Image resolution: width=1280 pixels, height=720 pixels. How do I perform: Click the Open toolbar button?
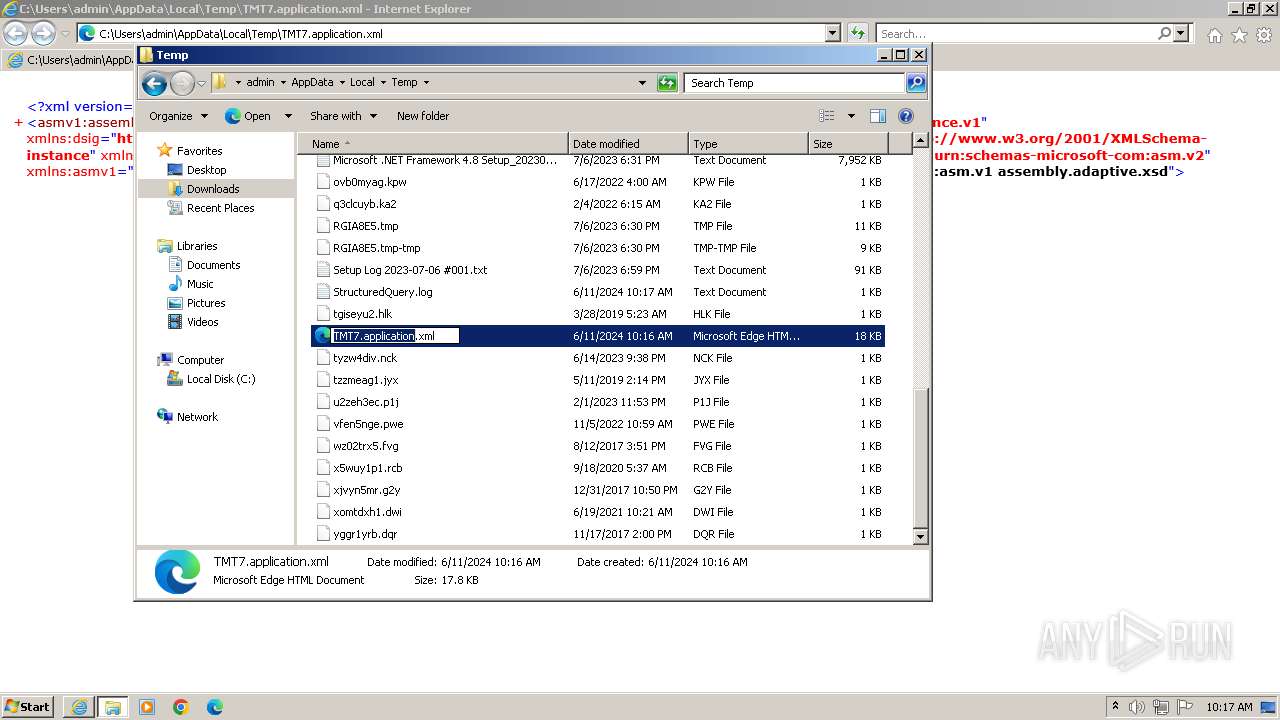point(249,116)
